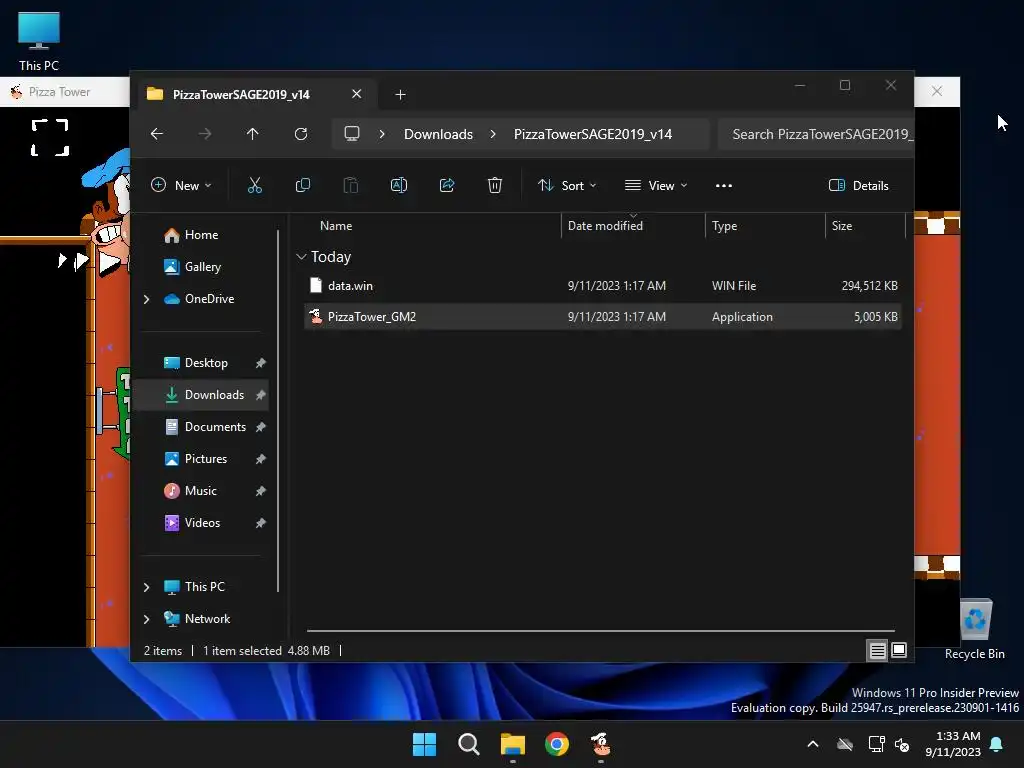
Task: Click the chevron after Downloads in path
Action: tap(493, 134)
